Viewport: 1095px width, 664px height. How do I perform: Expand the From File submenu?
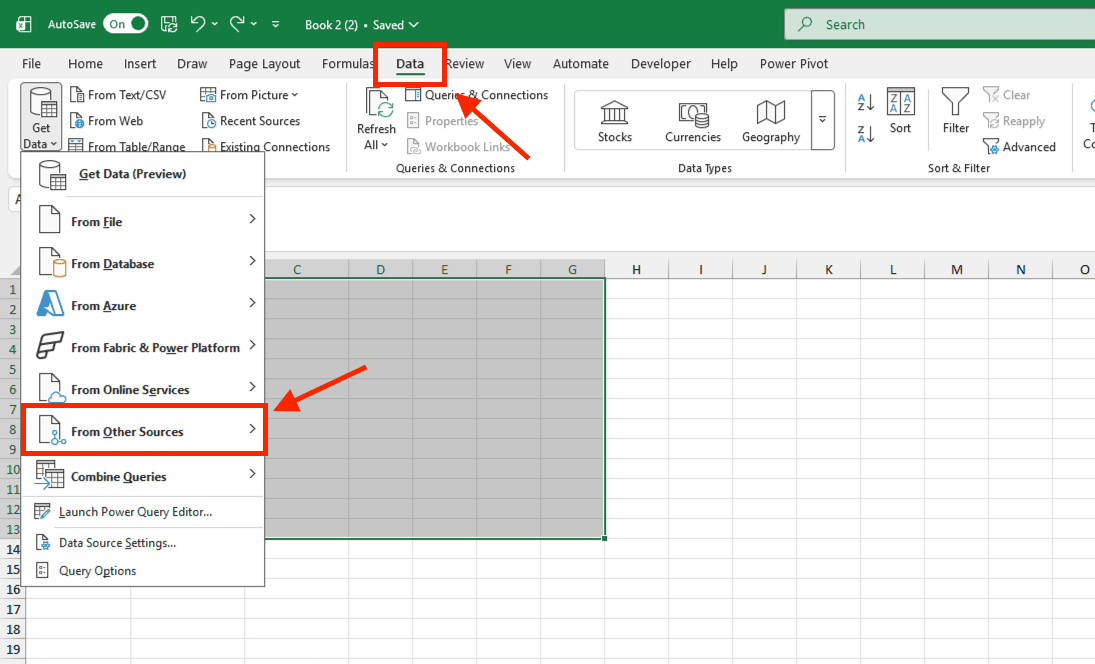(x=142, y=221)
